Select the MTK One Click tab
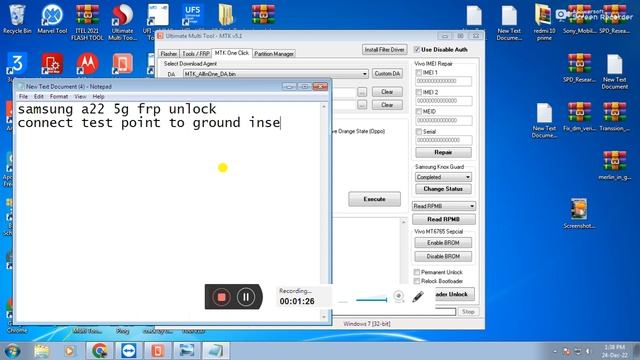This screenshot has height=360, width=640. [232, 53]
